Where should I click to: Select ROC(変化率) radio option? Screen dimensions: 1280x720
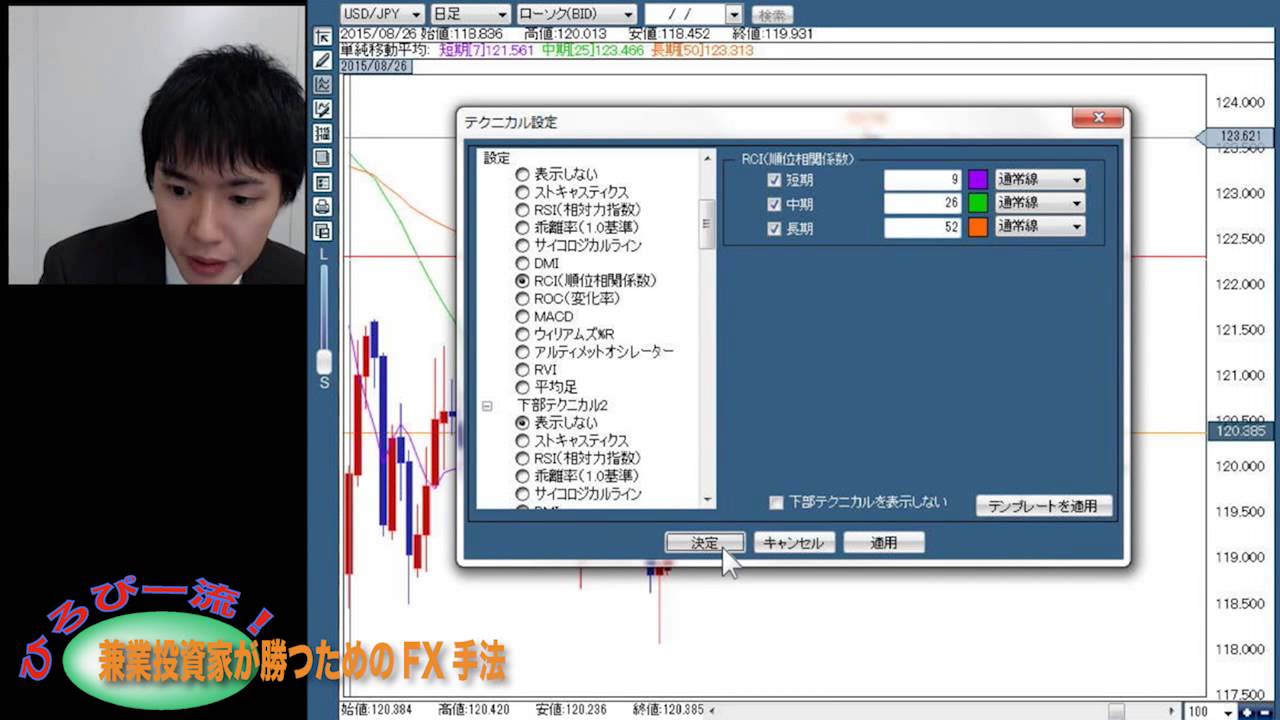point(522,299)
